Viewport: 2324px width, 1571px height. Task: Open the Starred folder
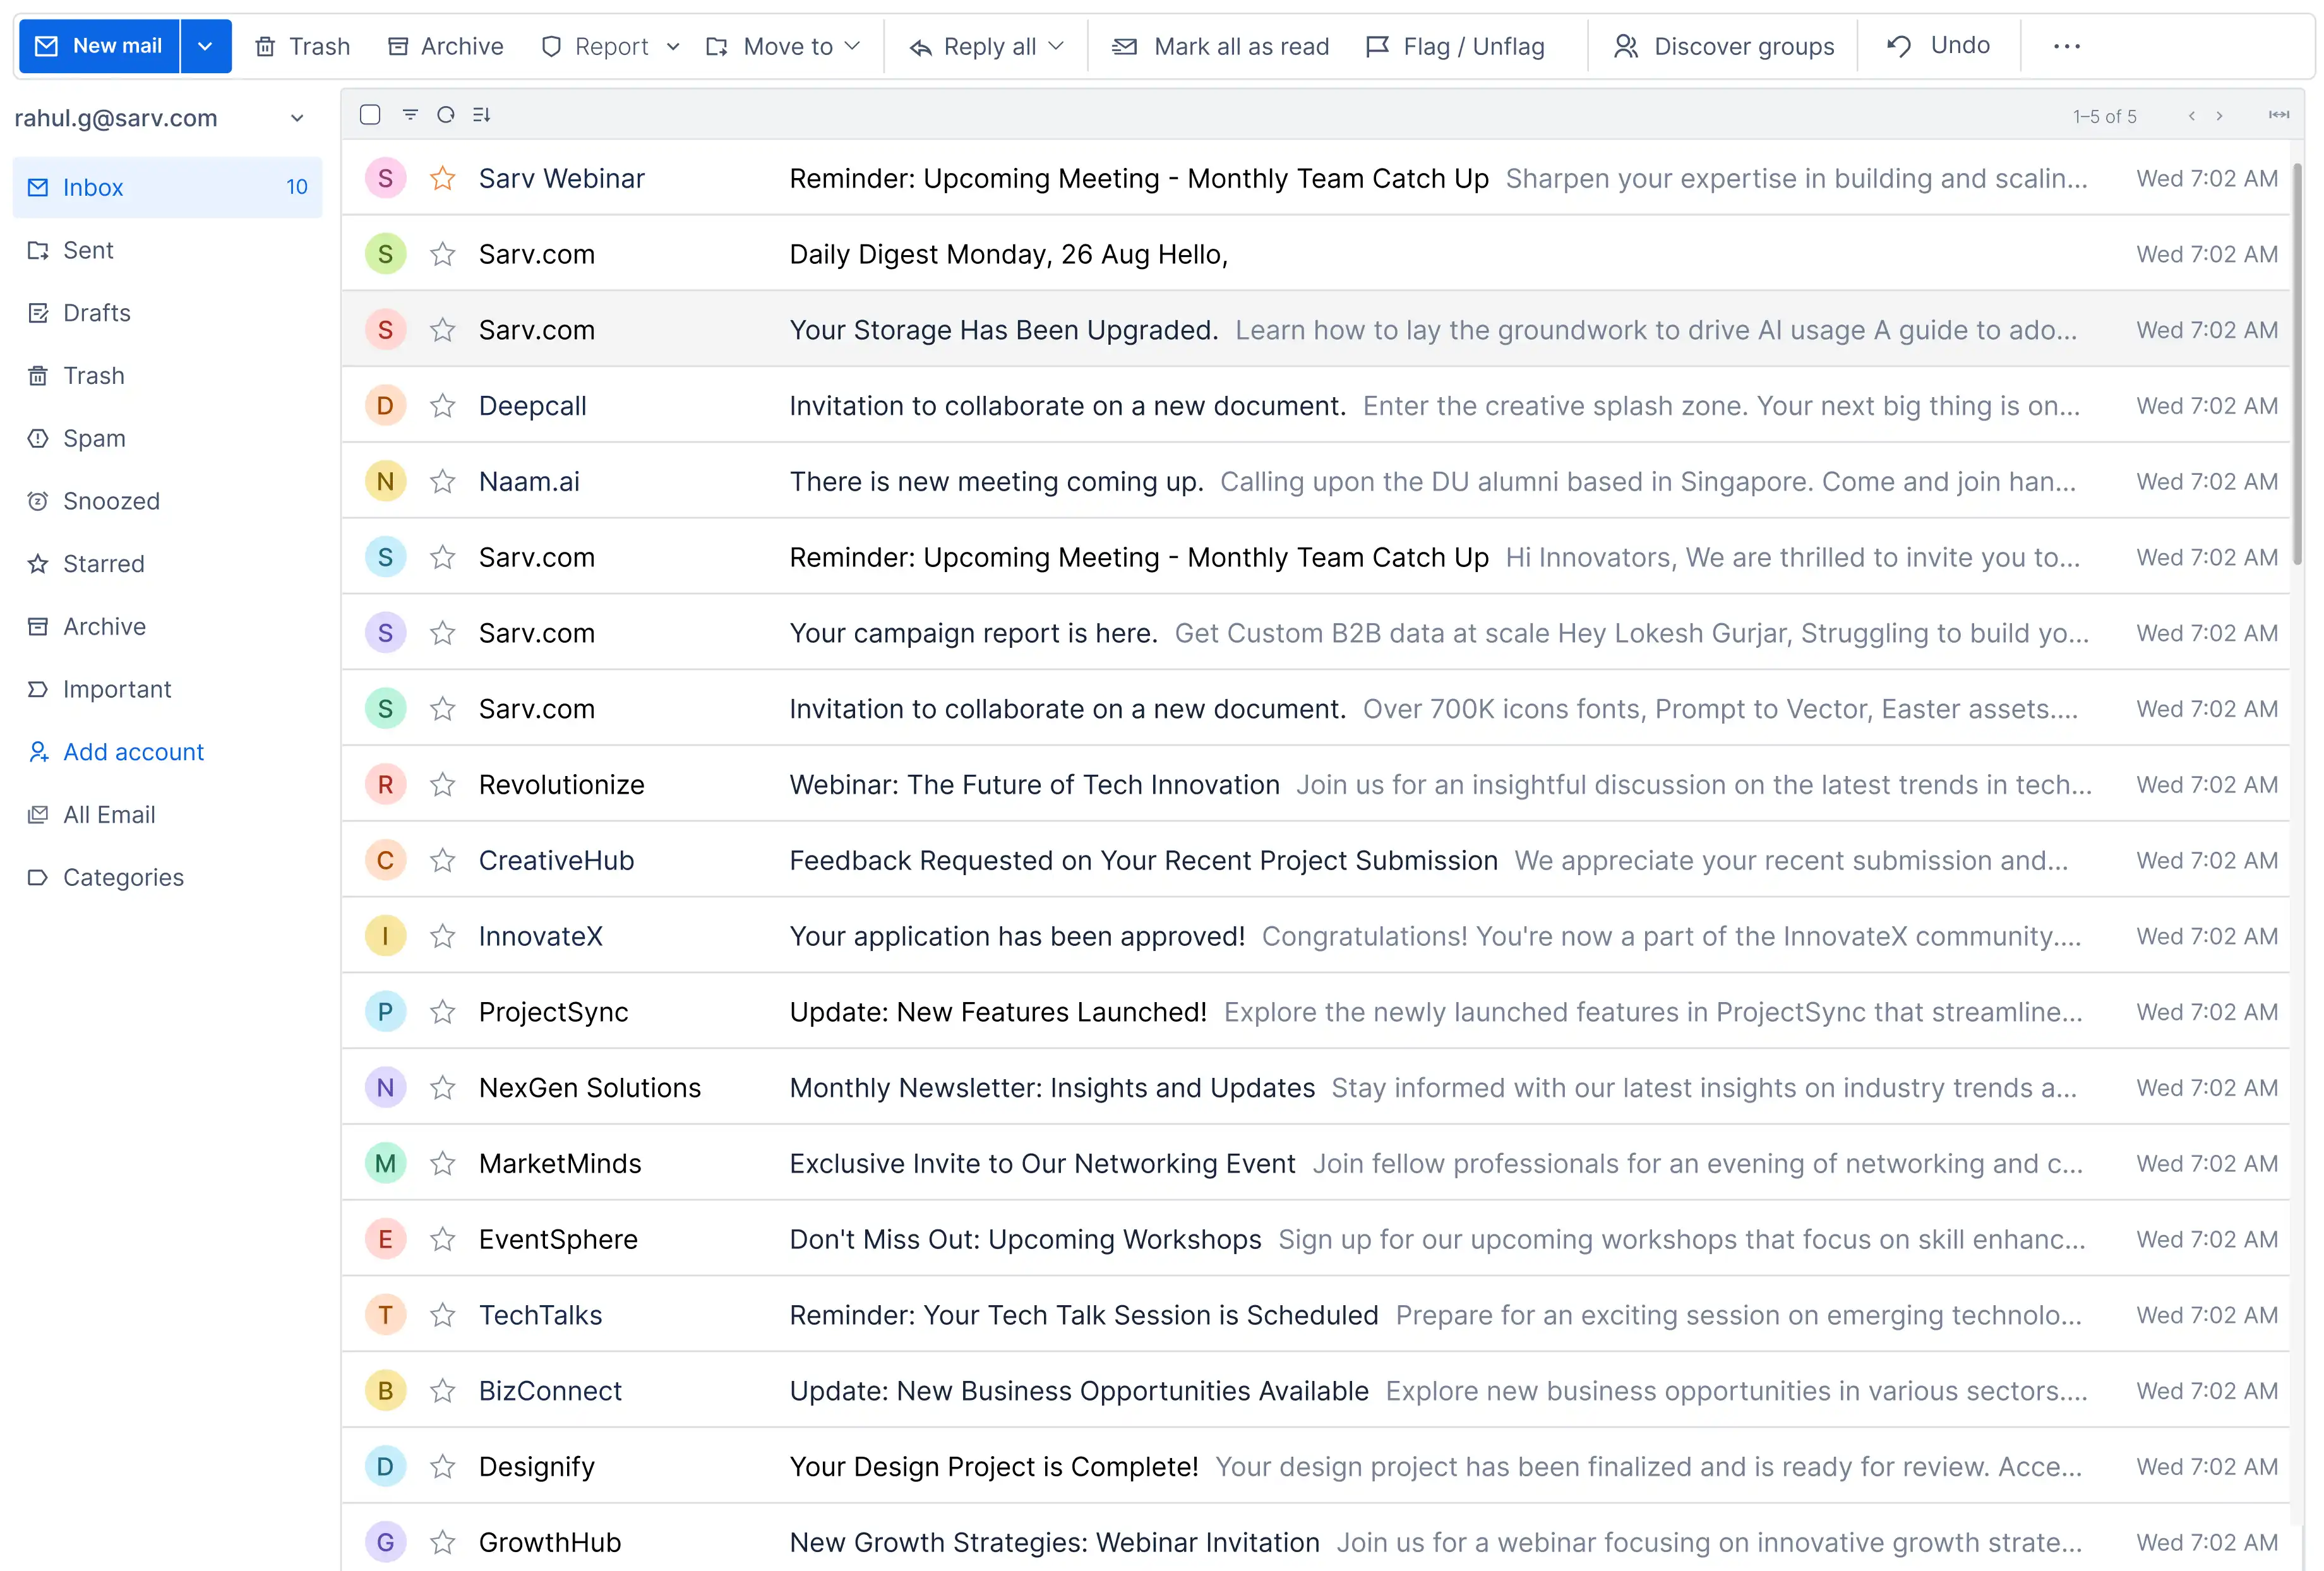click(104, 563)
